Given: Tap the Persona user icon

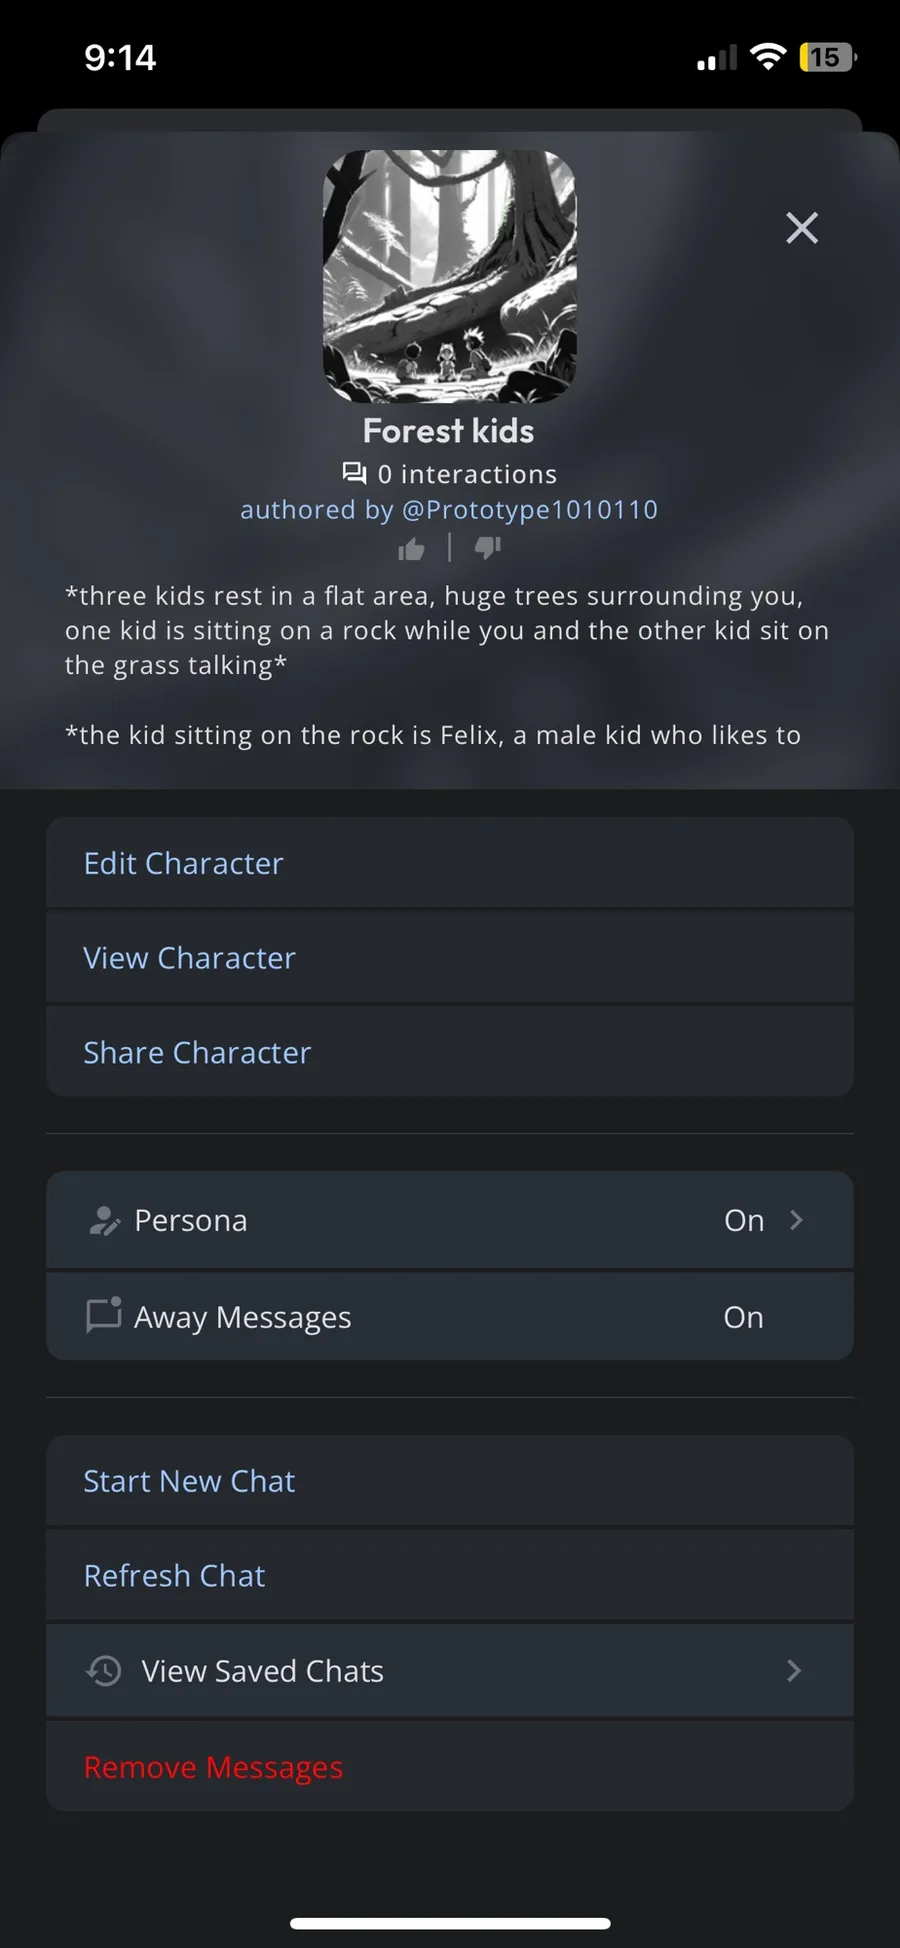Looking at the screenshot, I should pos(104,1220).
